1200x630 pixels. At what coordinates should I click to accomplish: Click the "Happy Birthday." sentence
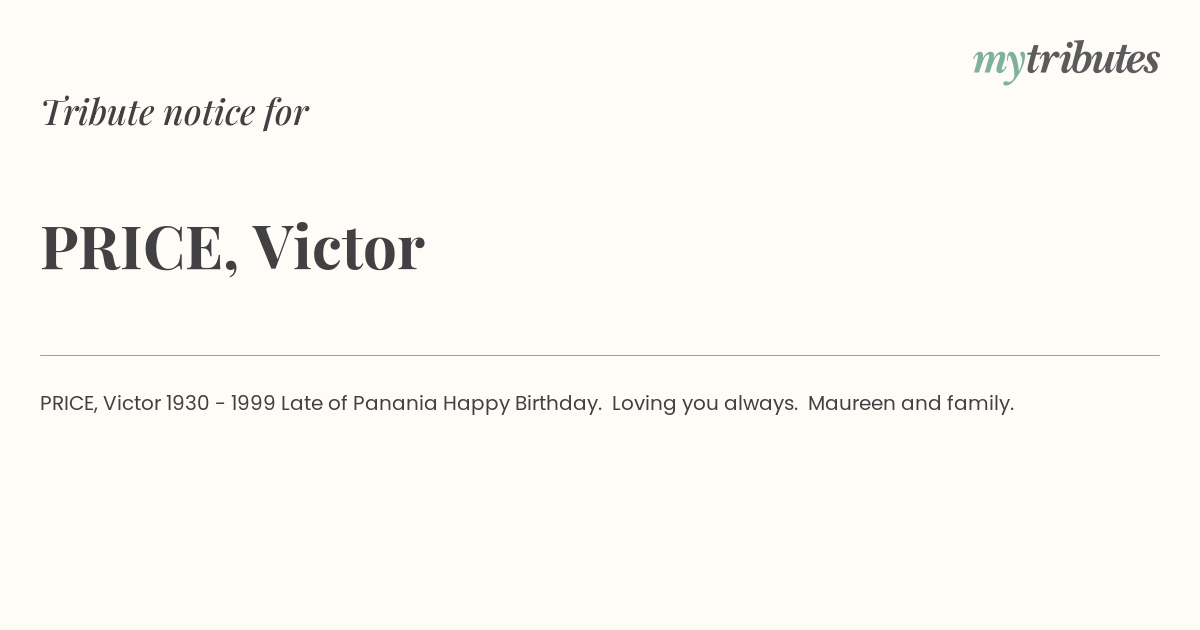523,404
